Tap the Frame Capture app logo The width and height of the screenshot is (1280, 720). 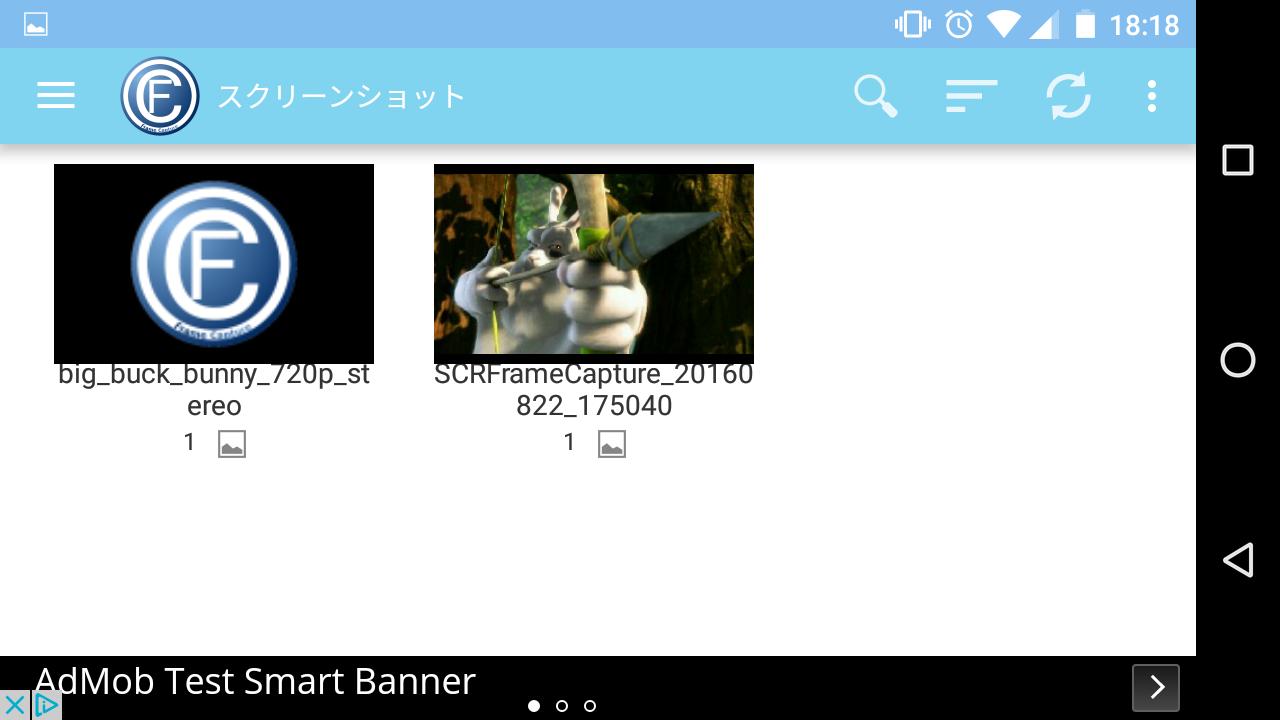(160, 96)
